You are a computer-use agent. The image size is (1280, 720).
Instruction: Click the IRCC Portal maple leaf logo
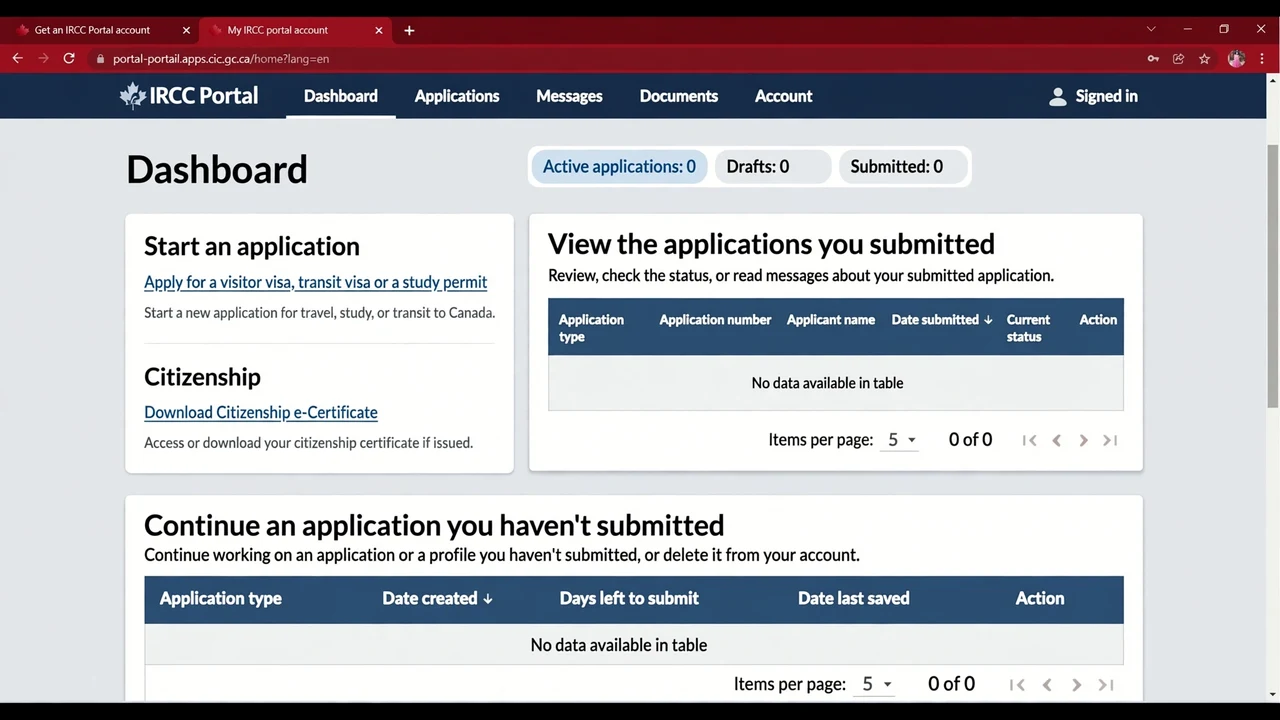[x=133, y=96]
